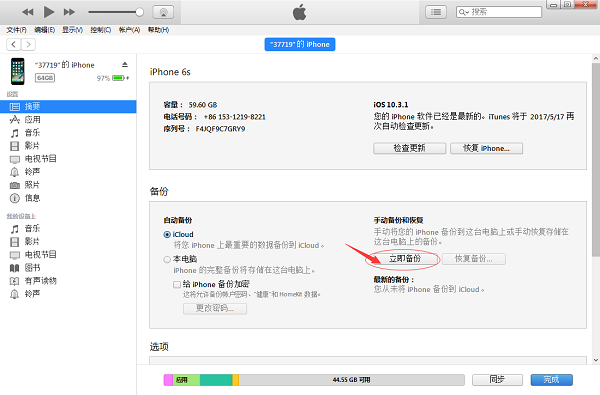Click the capacity value 59.60 GB
Image resolution: width=600 pixels, height=395 pixels.
(203, 105)
